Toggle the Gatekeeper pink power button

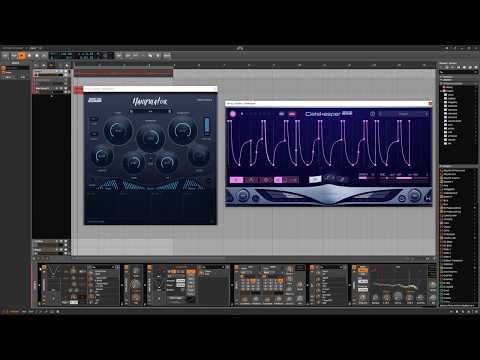(x=233, y=114)
